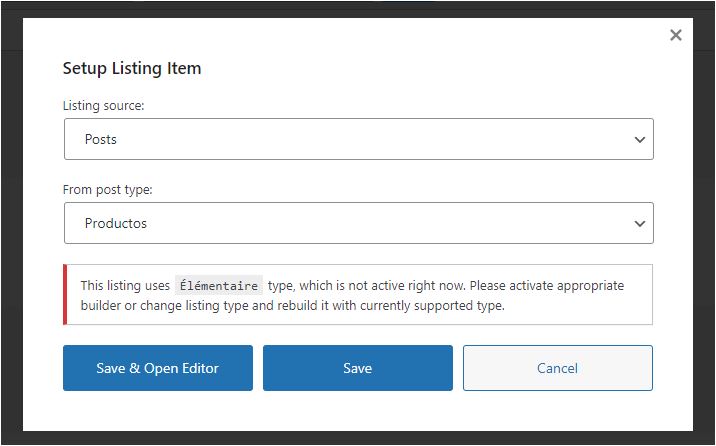Click 'rebuild it with currently supported type' text
Viewport: 716px width, 446px height.
(390, 305)
